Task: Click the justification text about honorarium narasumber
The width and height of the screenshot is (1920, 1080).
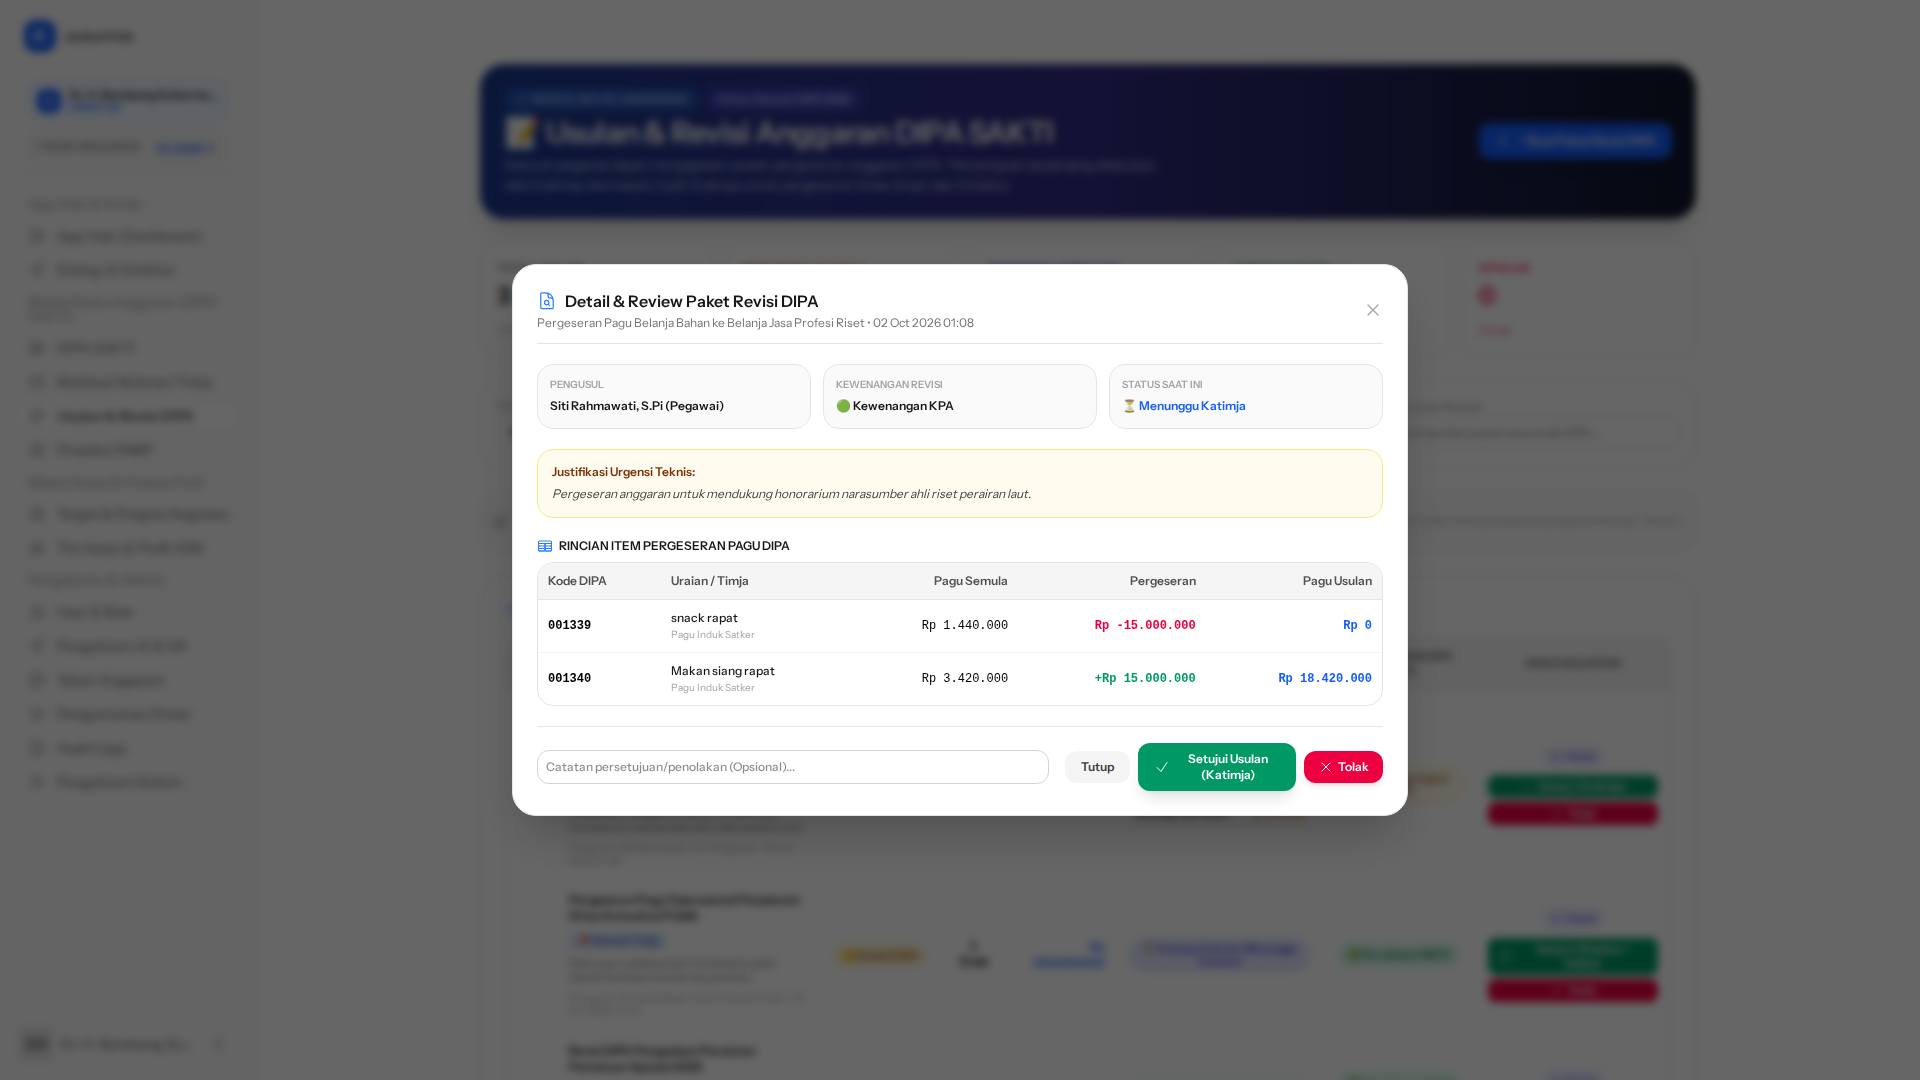Action: coord(791,494)
